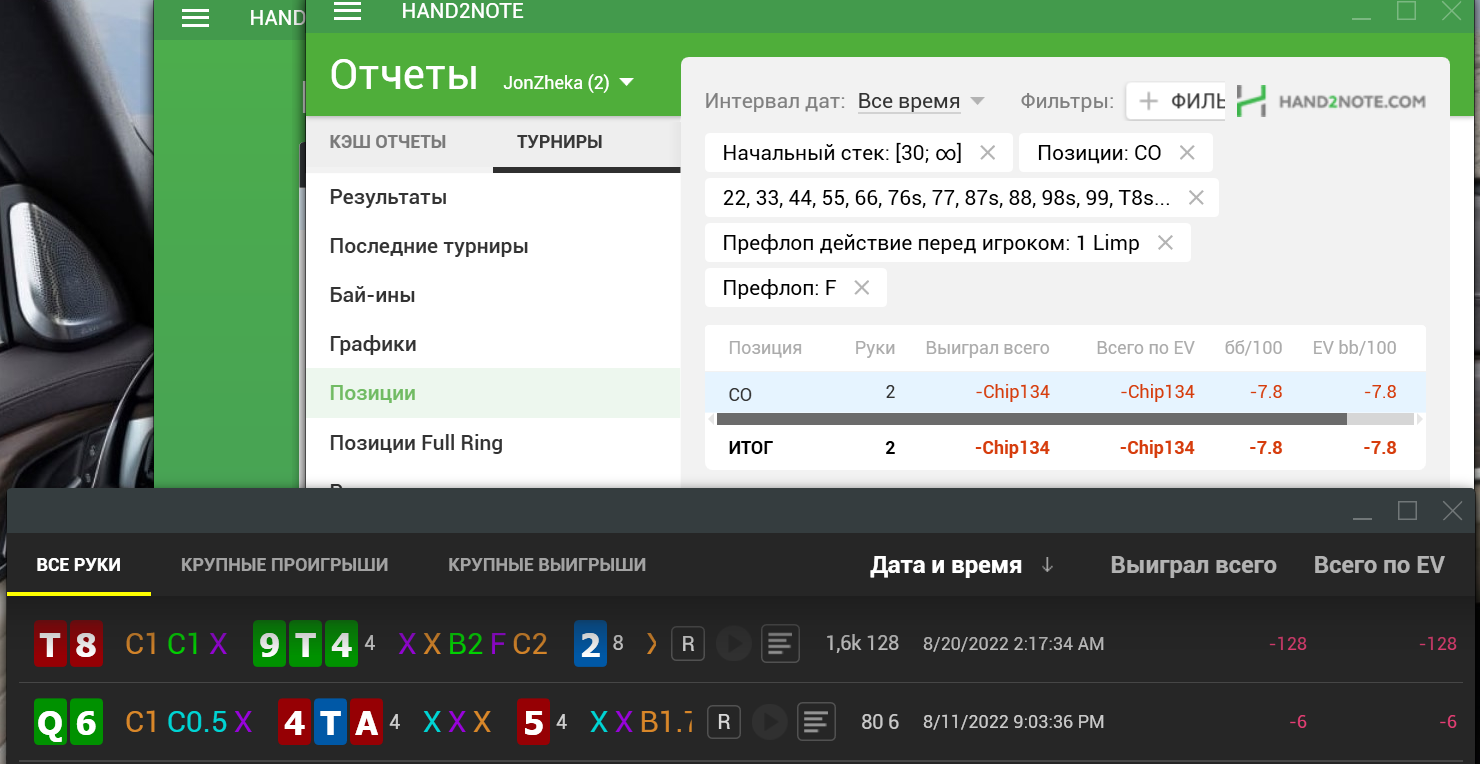Image resolution: width=1480 pixels, height=764 pixels.
Task: Click the R replay button for Q6 hand
Action: pos(724,721)
